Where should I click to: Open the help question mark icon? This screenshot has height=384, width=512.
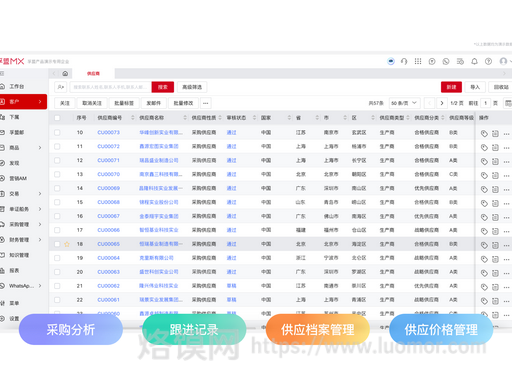(488, 61)
